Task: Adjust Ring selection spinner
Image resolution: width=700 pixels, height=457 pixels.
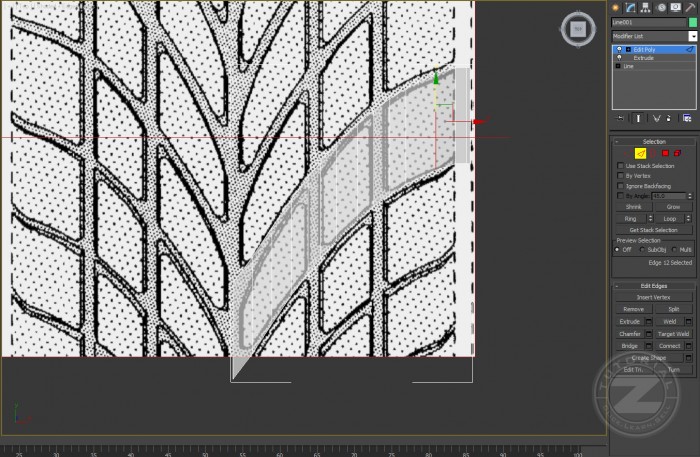Action: 650,219
